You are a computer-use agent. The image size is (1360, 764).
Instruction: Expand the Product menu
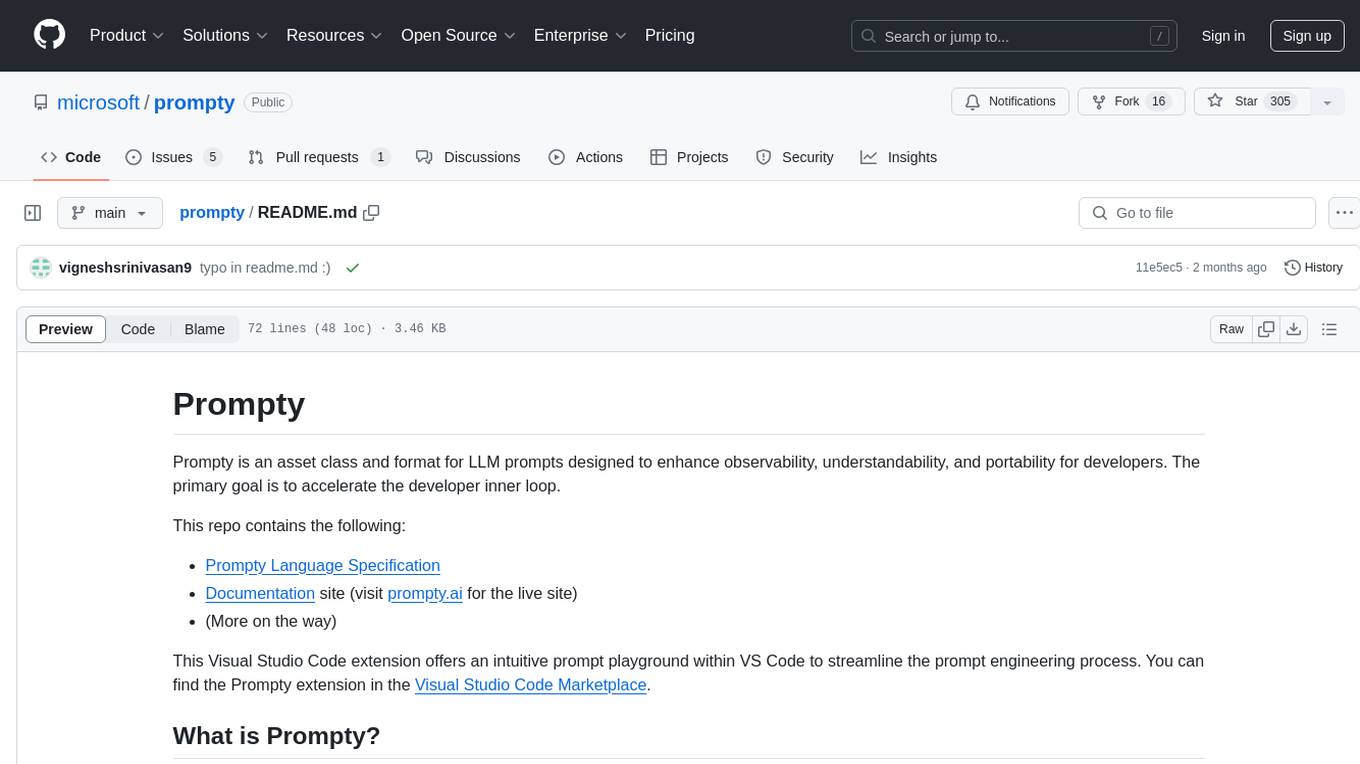(x=127, y=35)
